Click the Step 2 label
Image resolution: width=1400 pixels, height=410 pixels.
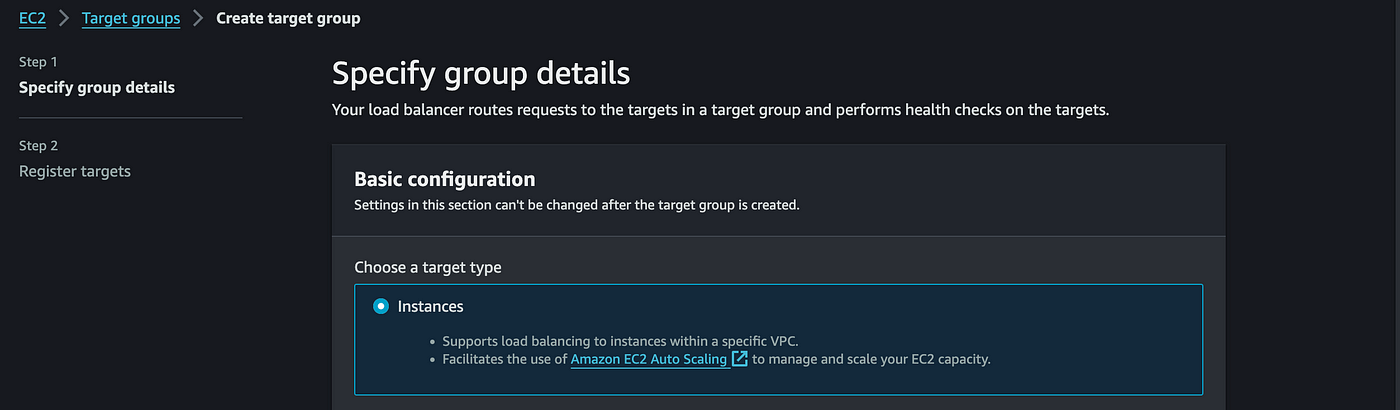[38, 146]
